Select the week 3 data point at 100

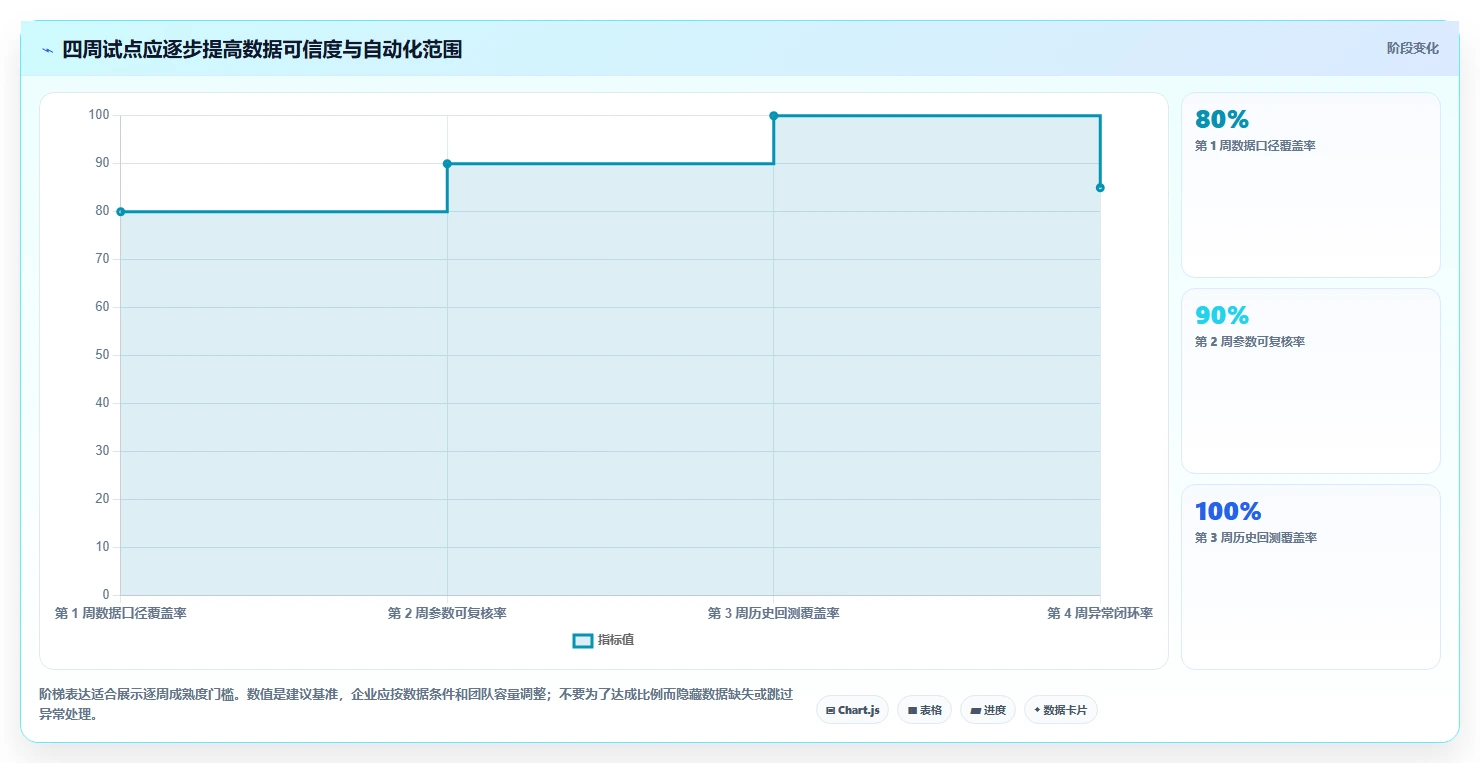click(x=773, y=115)
